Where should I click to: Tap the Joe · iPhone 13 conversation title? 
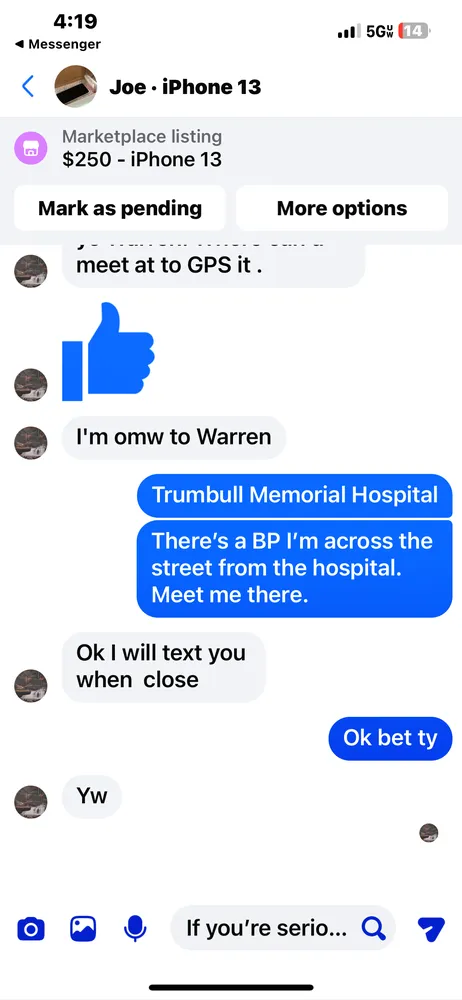185,86
